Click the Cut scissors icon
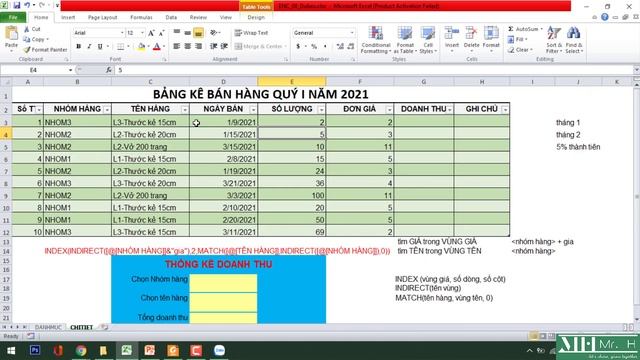 pyautogui.click(x=27, y=29)
